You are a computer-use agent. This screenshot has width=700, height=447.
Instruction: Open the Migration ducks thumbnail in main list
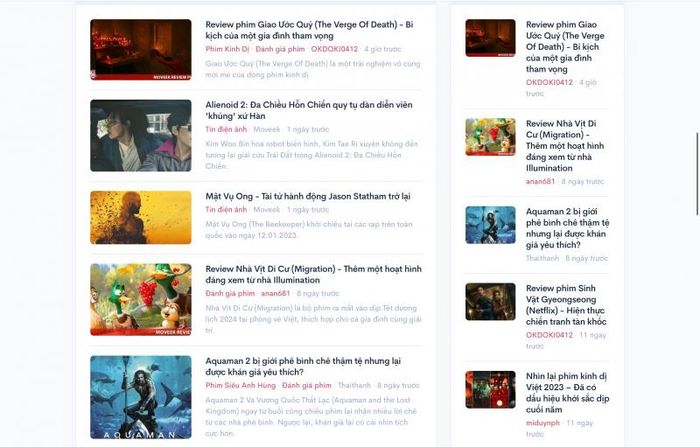[141, 300]
